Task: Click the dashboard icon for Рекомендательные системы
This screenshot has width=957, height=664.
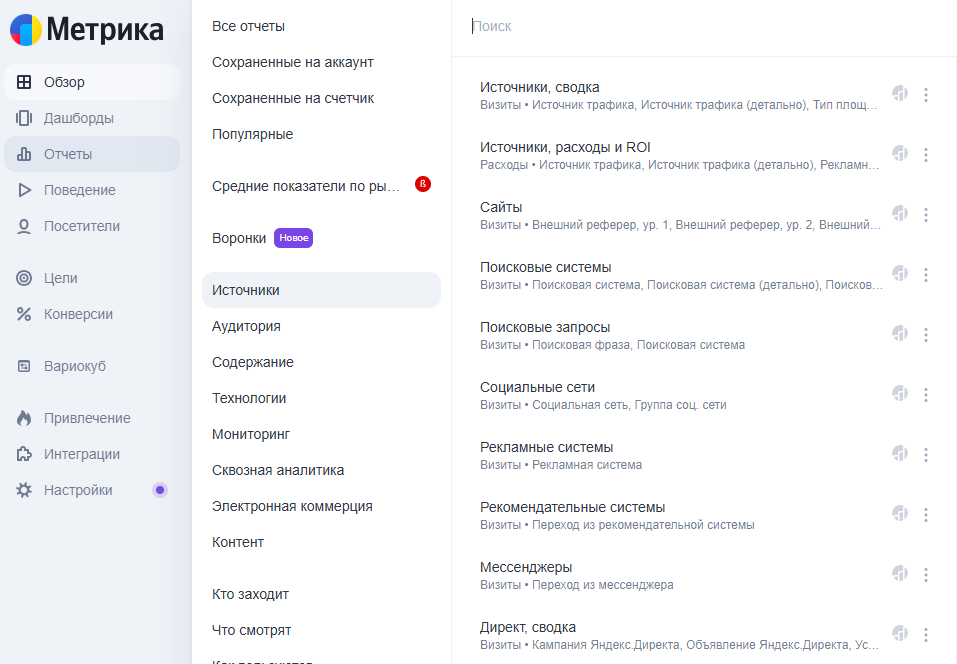Action: pos(900,513)
